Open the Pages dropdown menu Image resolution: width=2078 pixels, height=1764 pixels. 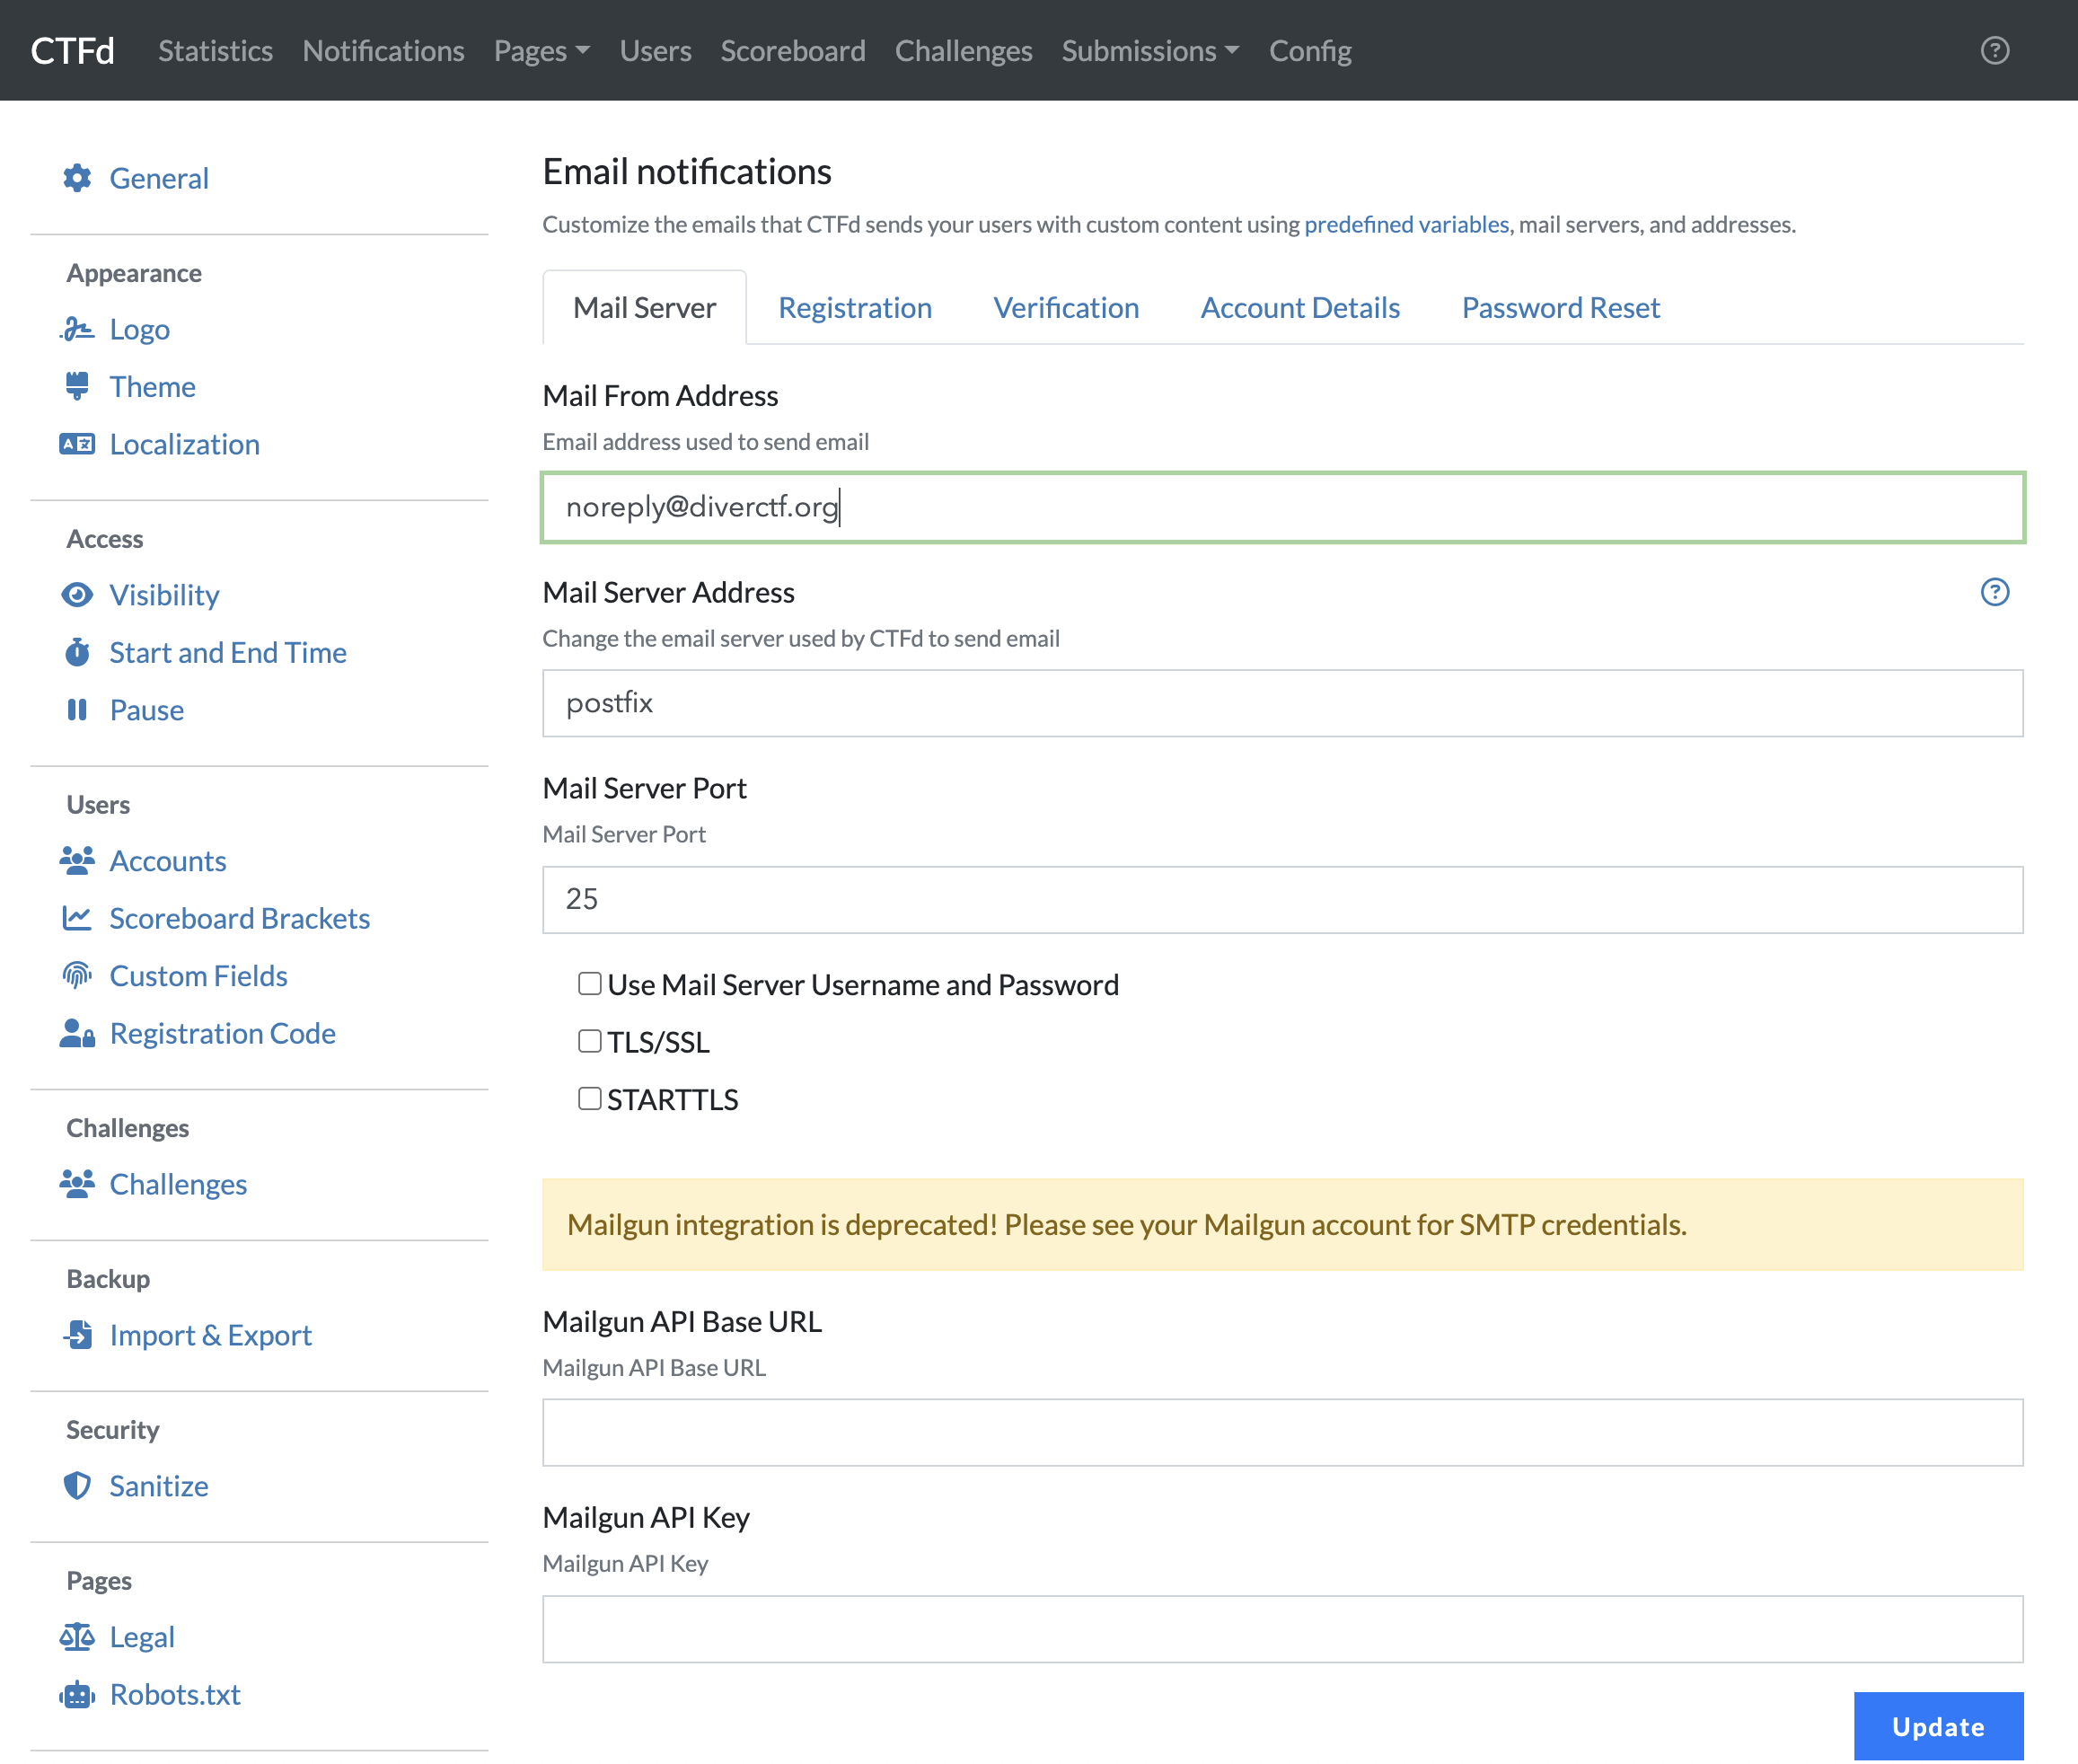pyautogui.click(x=541, y=50)
